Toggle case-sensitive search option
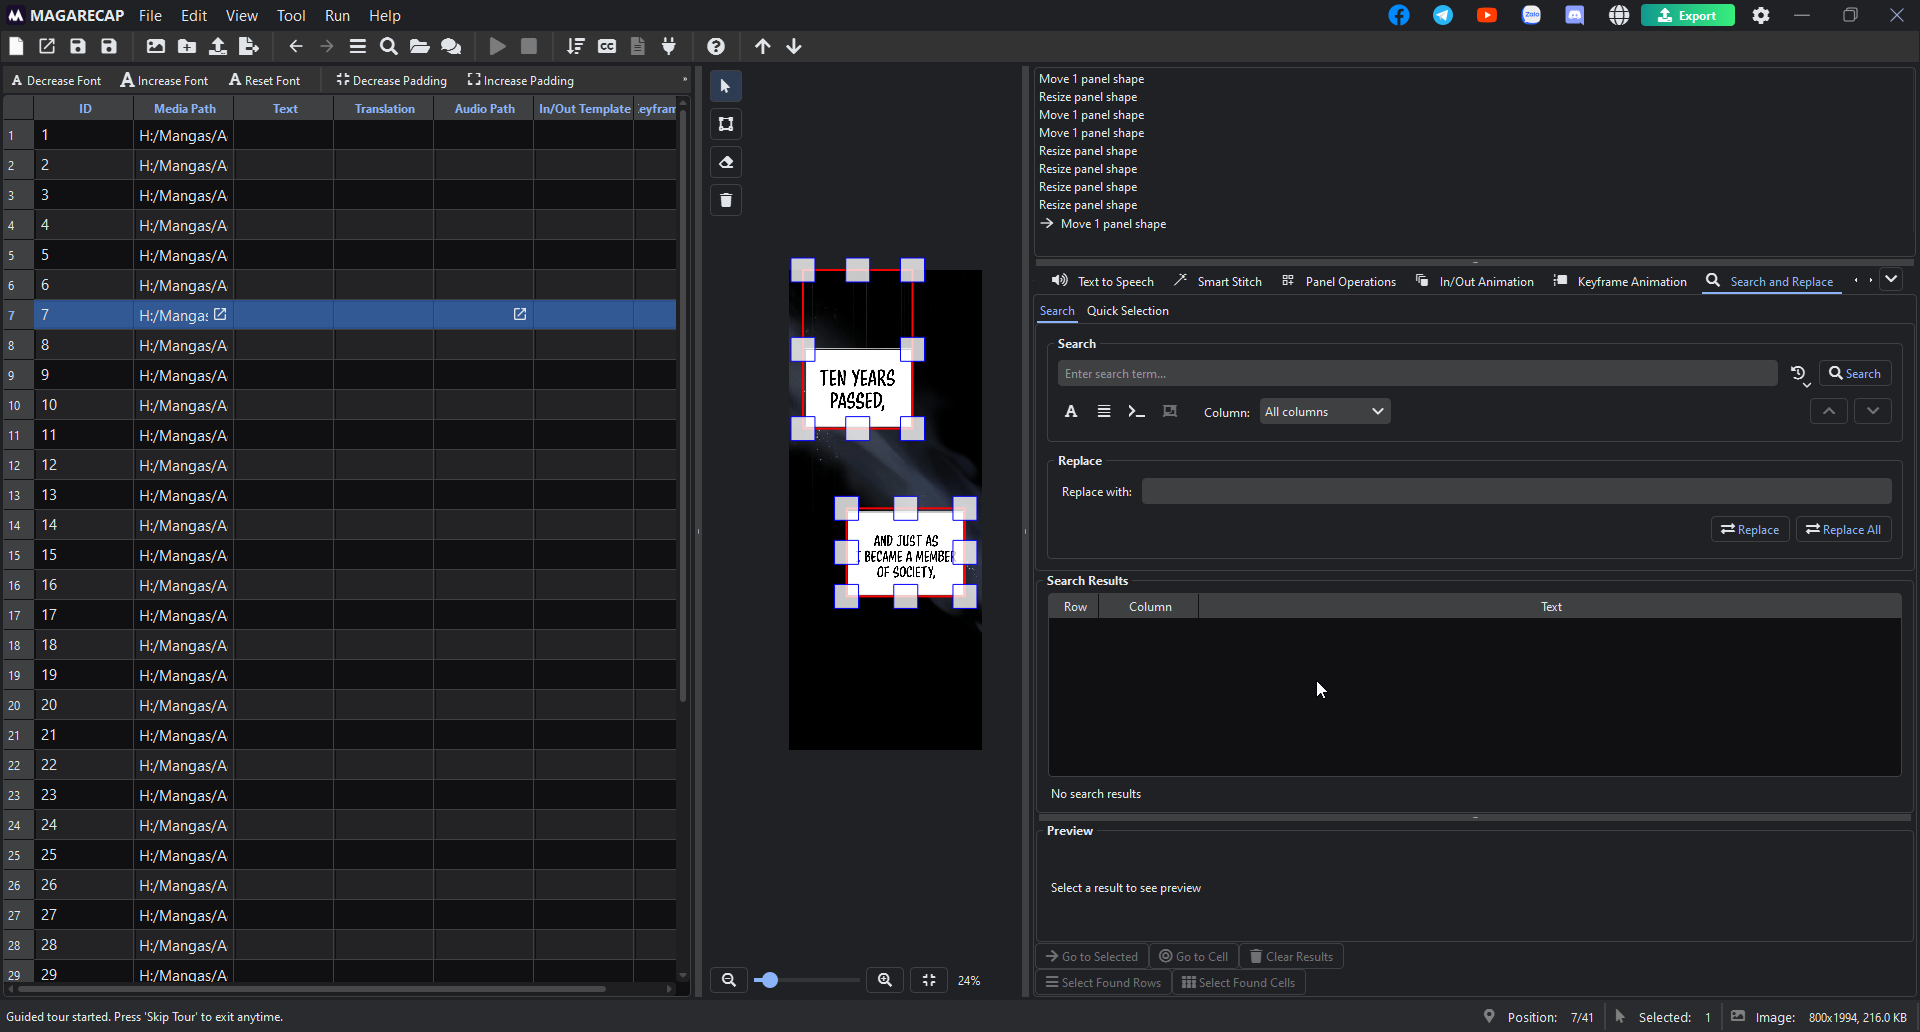Viewport: 1920px width, 1032px height. (1071, 411)
